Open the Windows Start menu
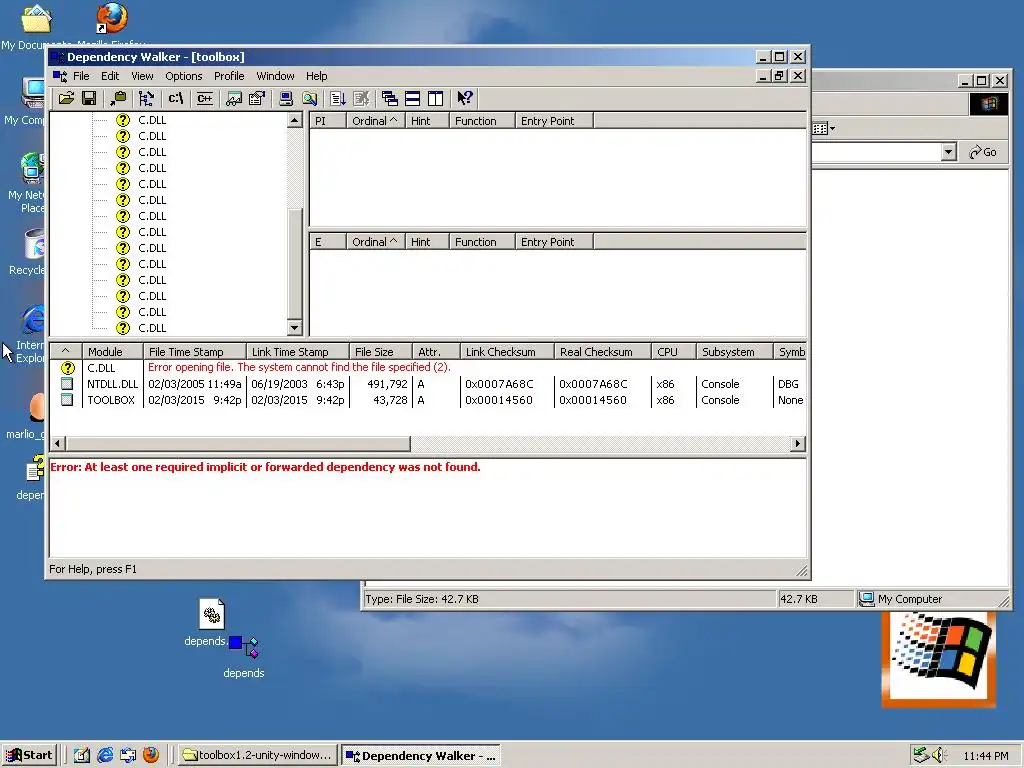 point(29,756)
